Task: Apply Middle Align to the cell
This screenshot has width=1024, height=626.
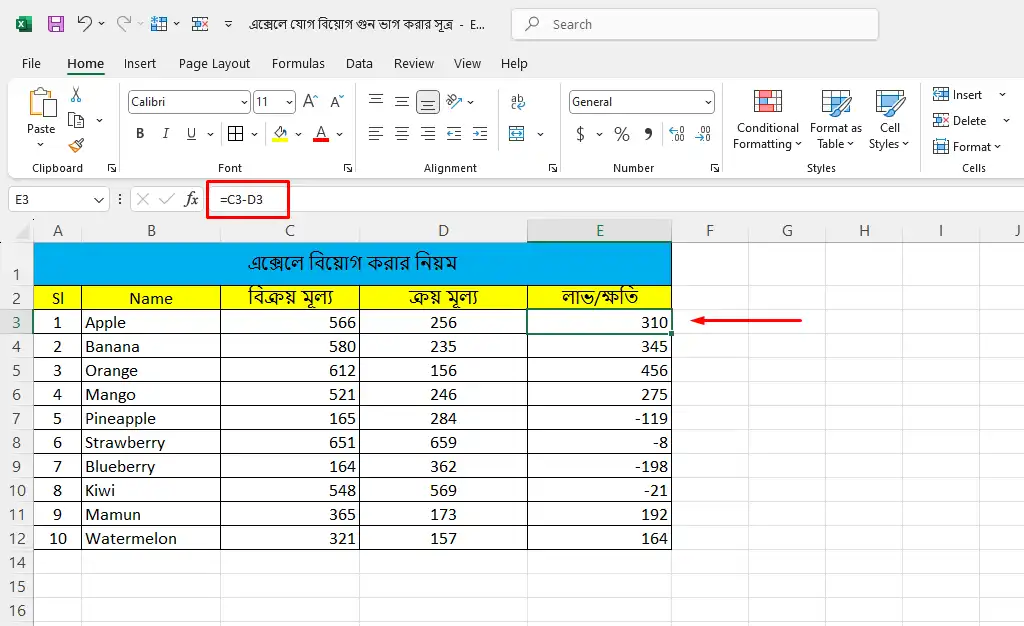Action: [402, 101]
